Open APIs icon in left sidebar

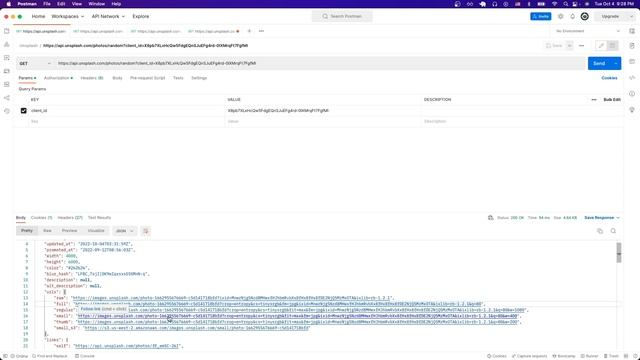[x=7, y=44]
